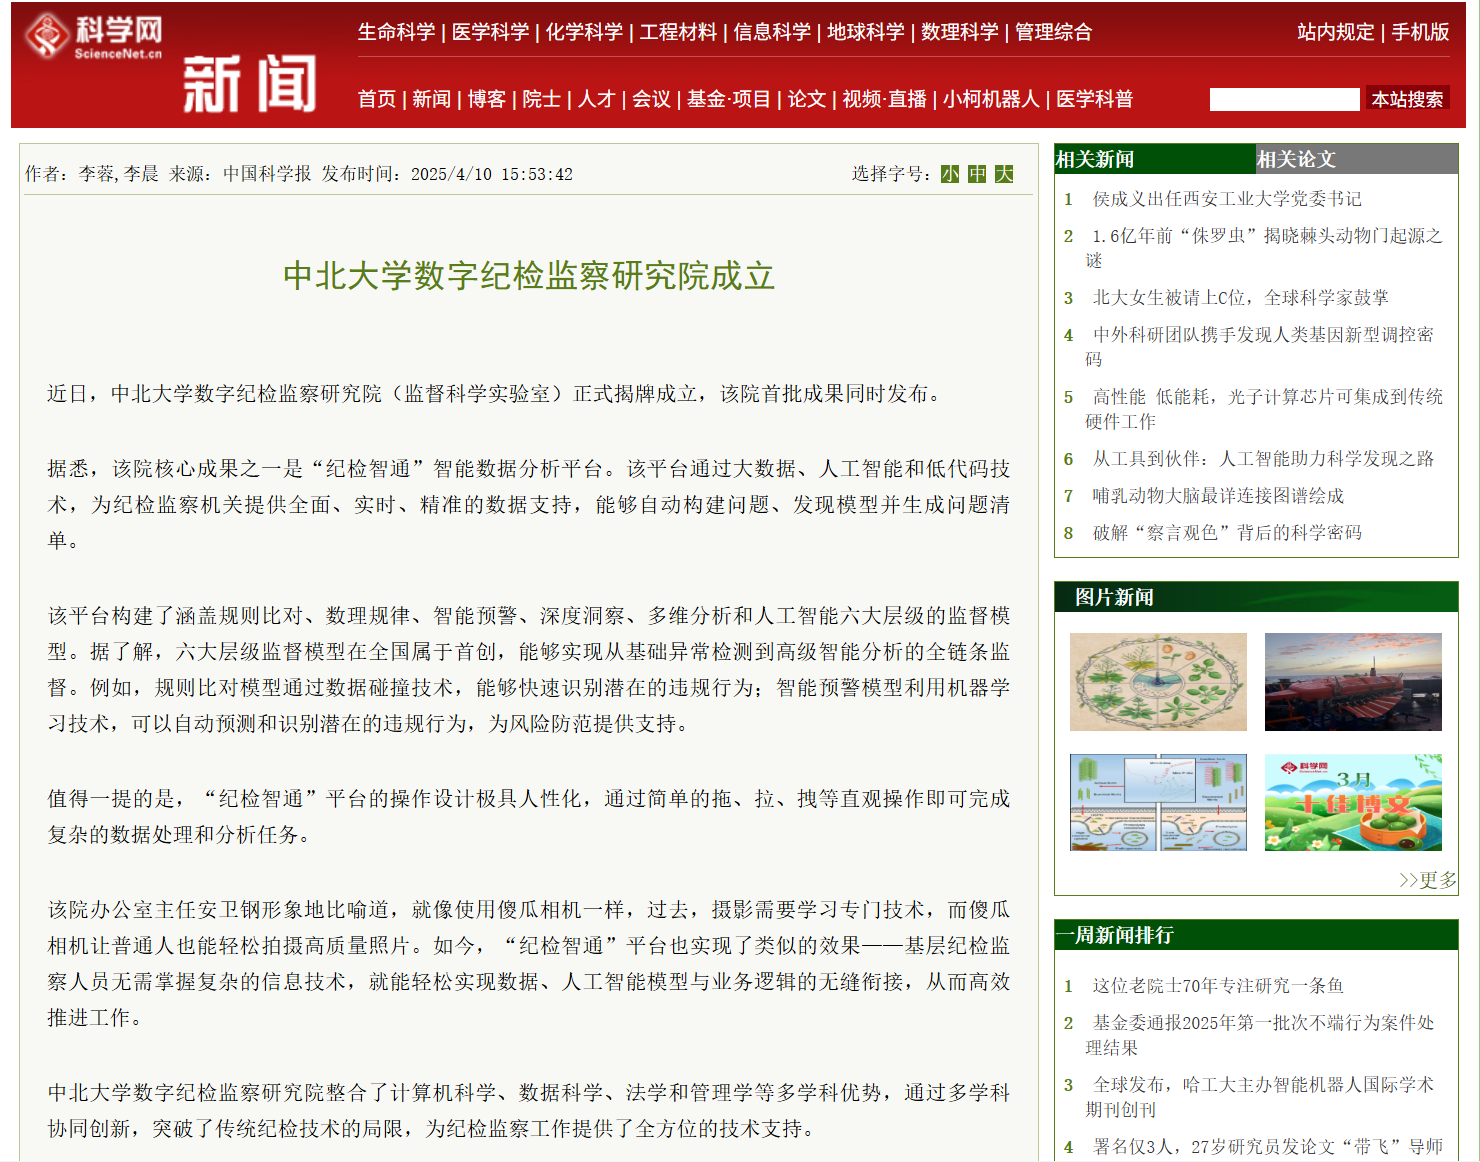
Task: Click the ScienceNet.cn logo
Action: (94, 37)
